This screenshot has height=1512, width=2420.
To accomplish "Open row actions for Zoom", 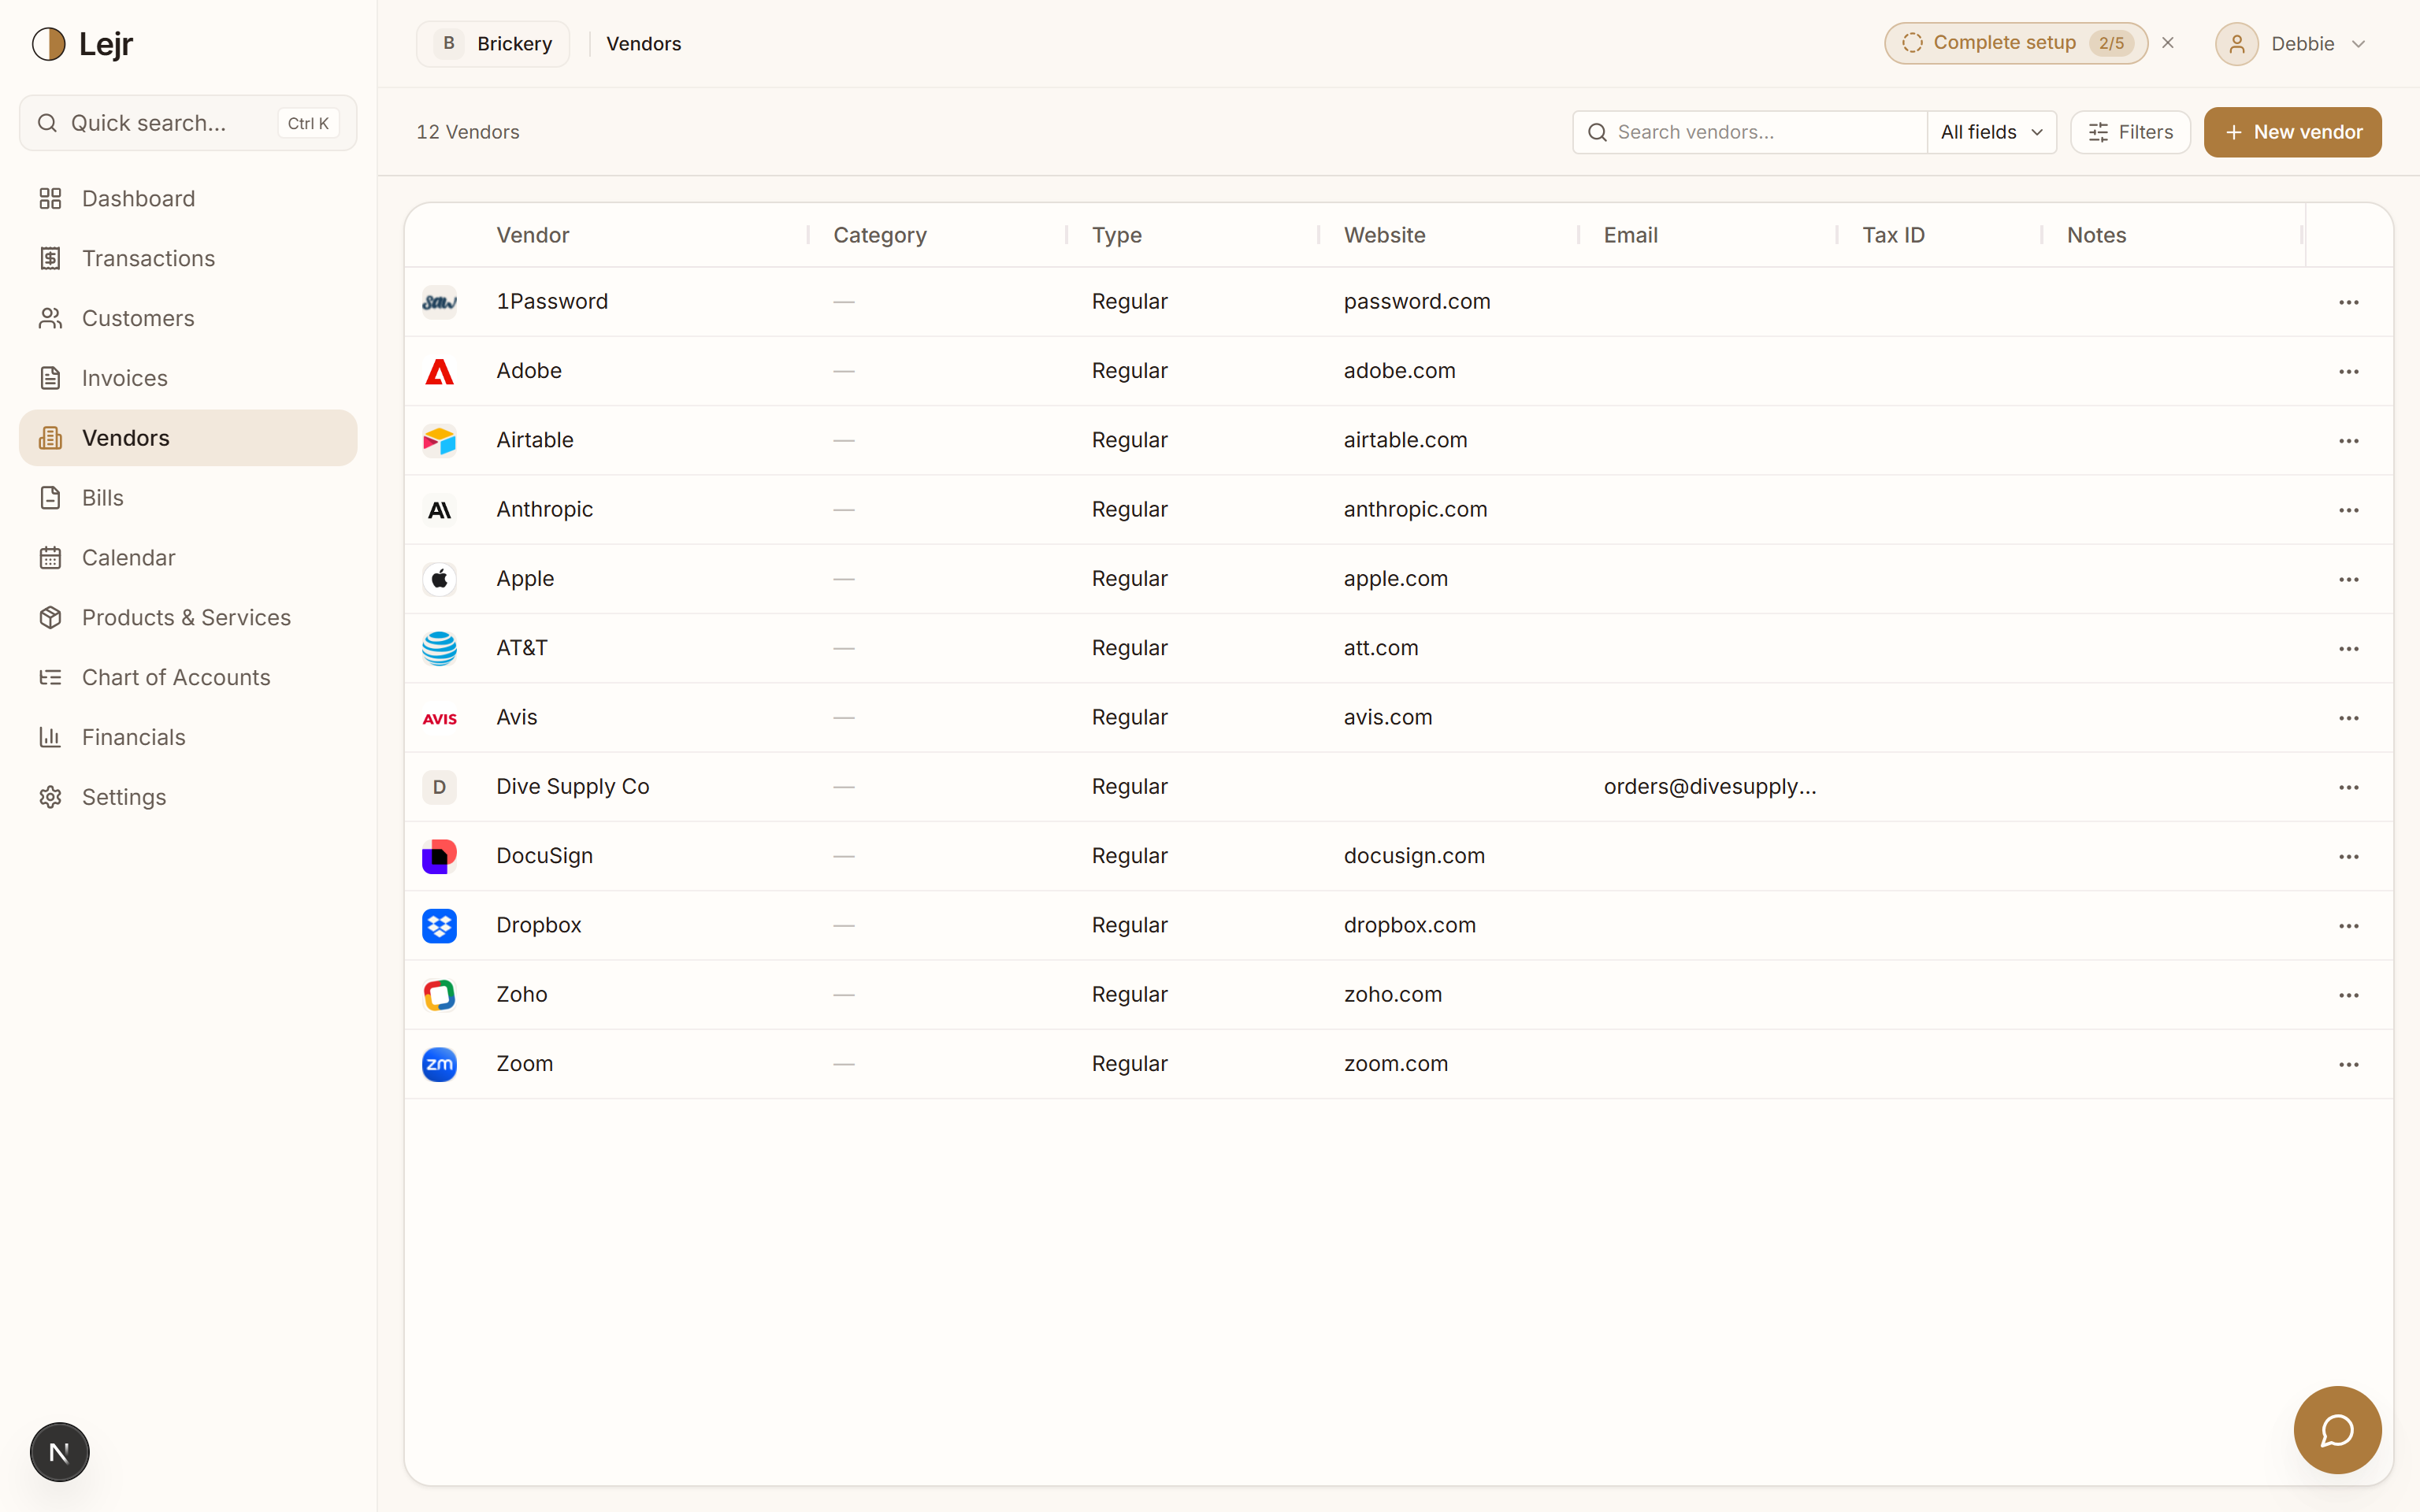I will pyautogui.click(x=2348, y=1064).
